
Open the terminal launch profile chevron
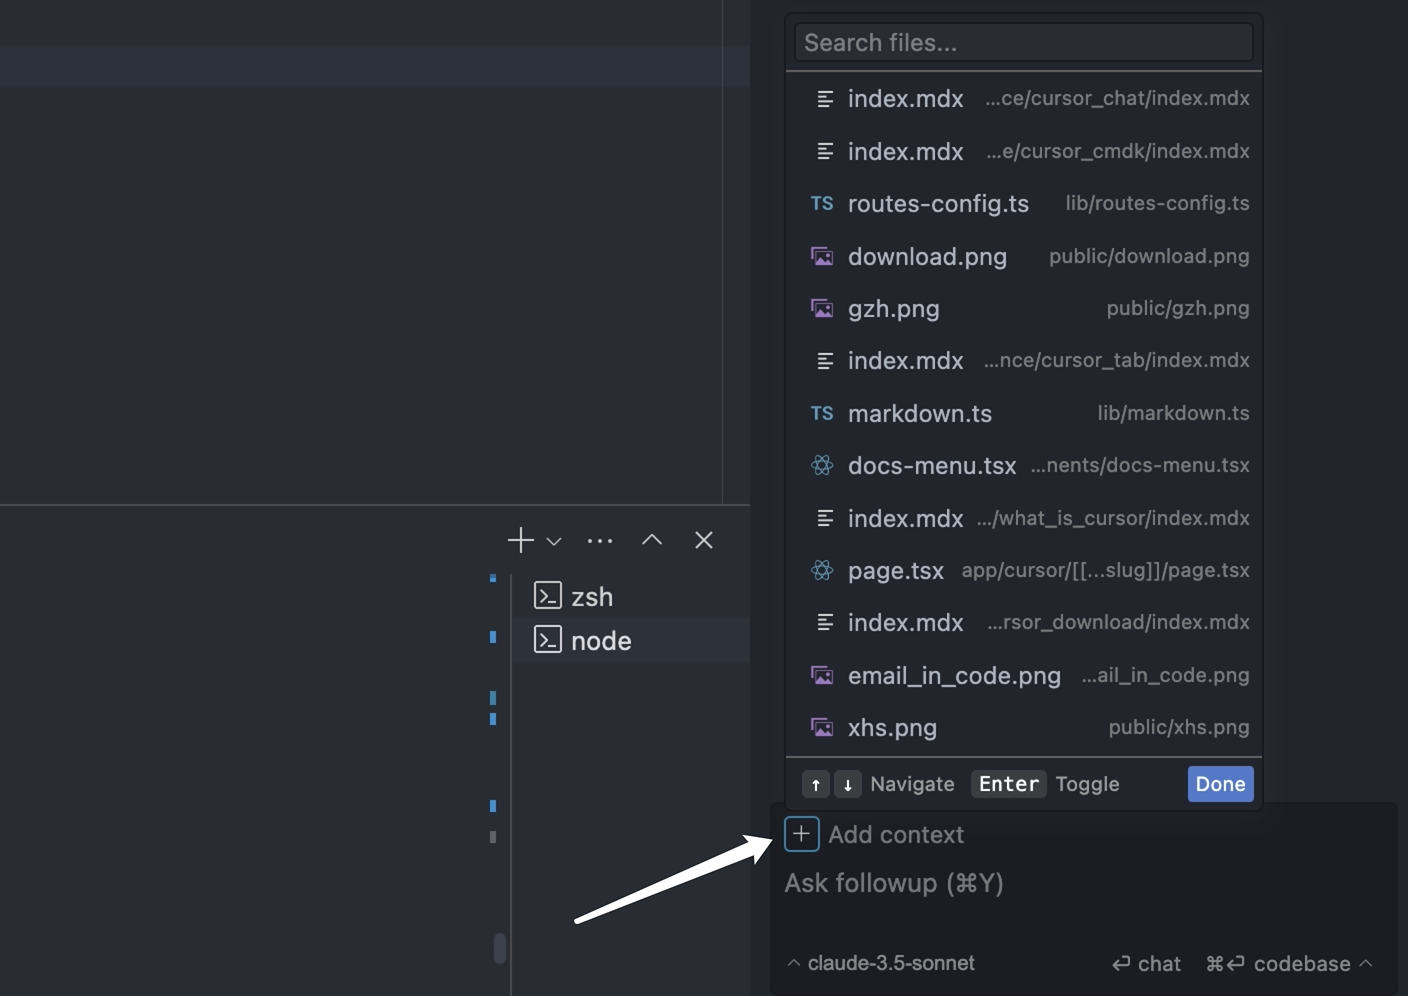(554, 541)
